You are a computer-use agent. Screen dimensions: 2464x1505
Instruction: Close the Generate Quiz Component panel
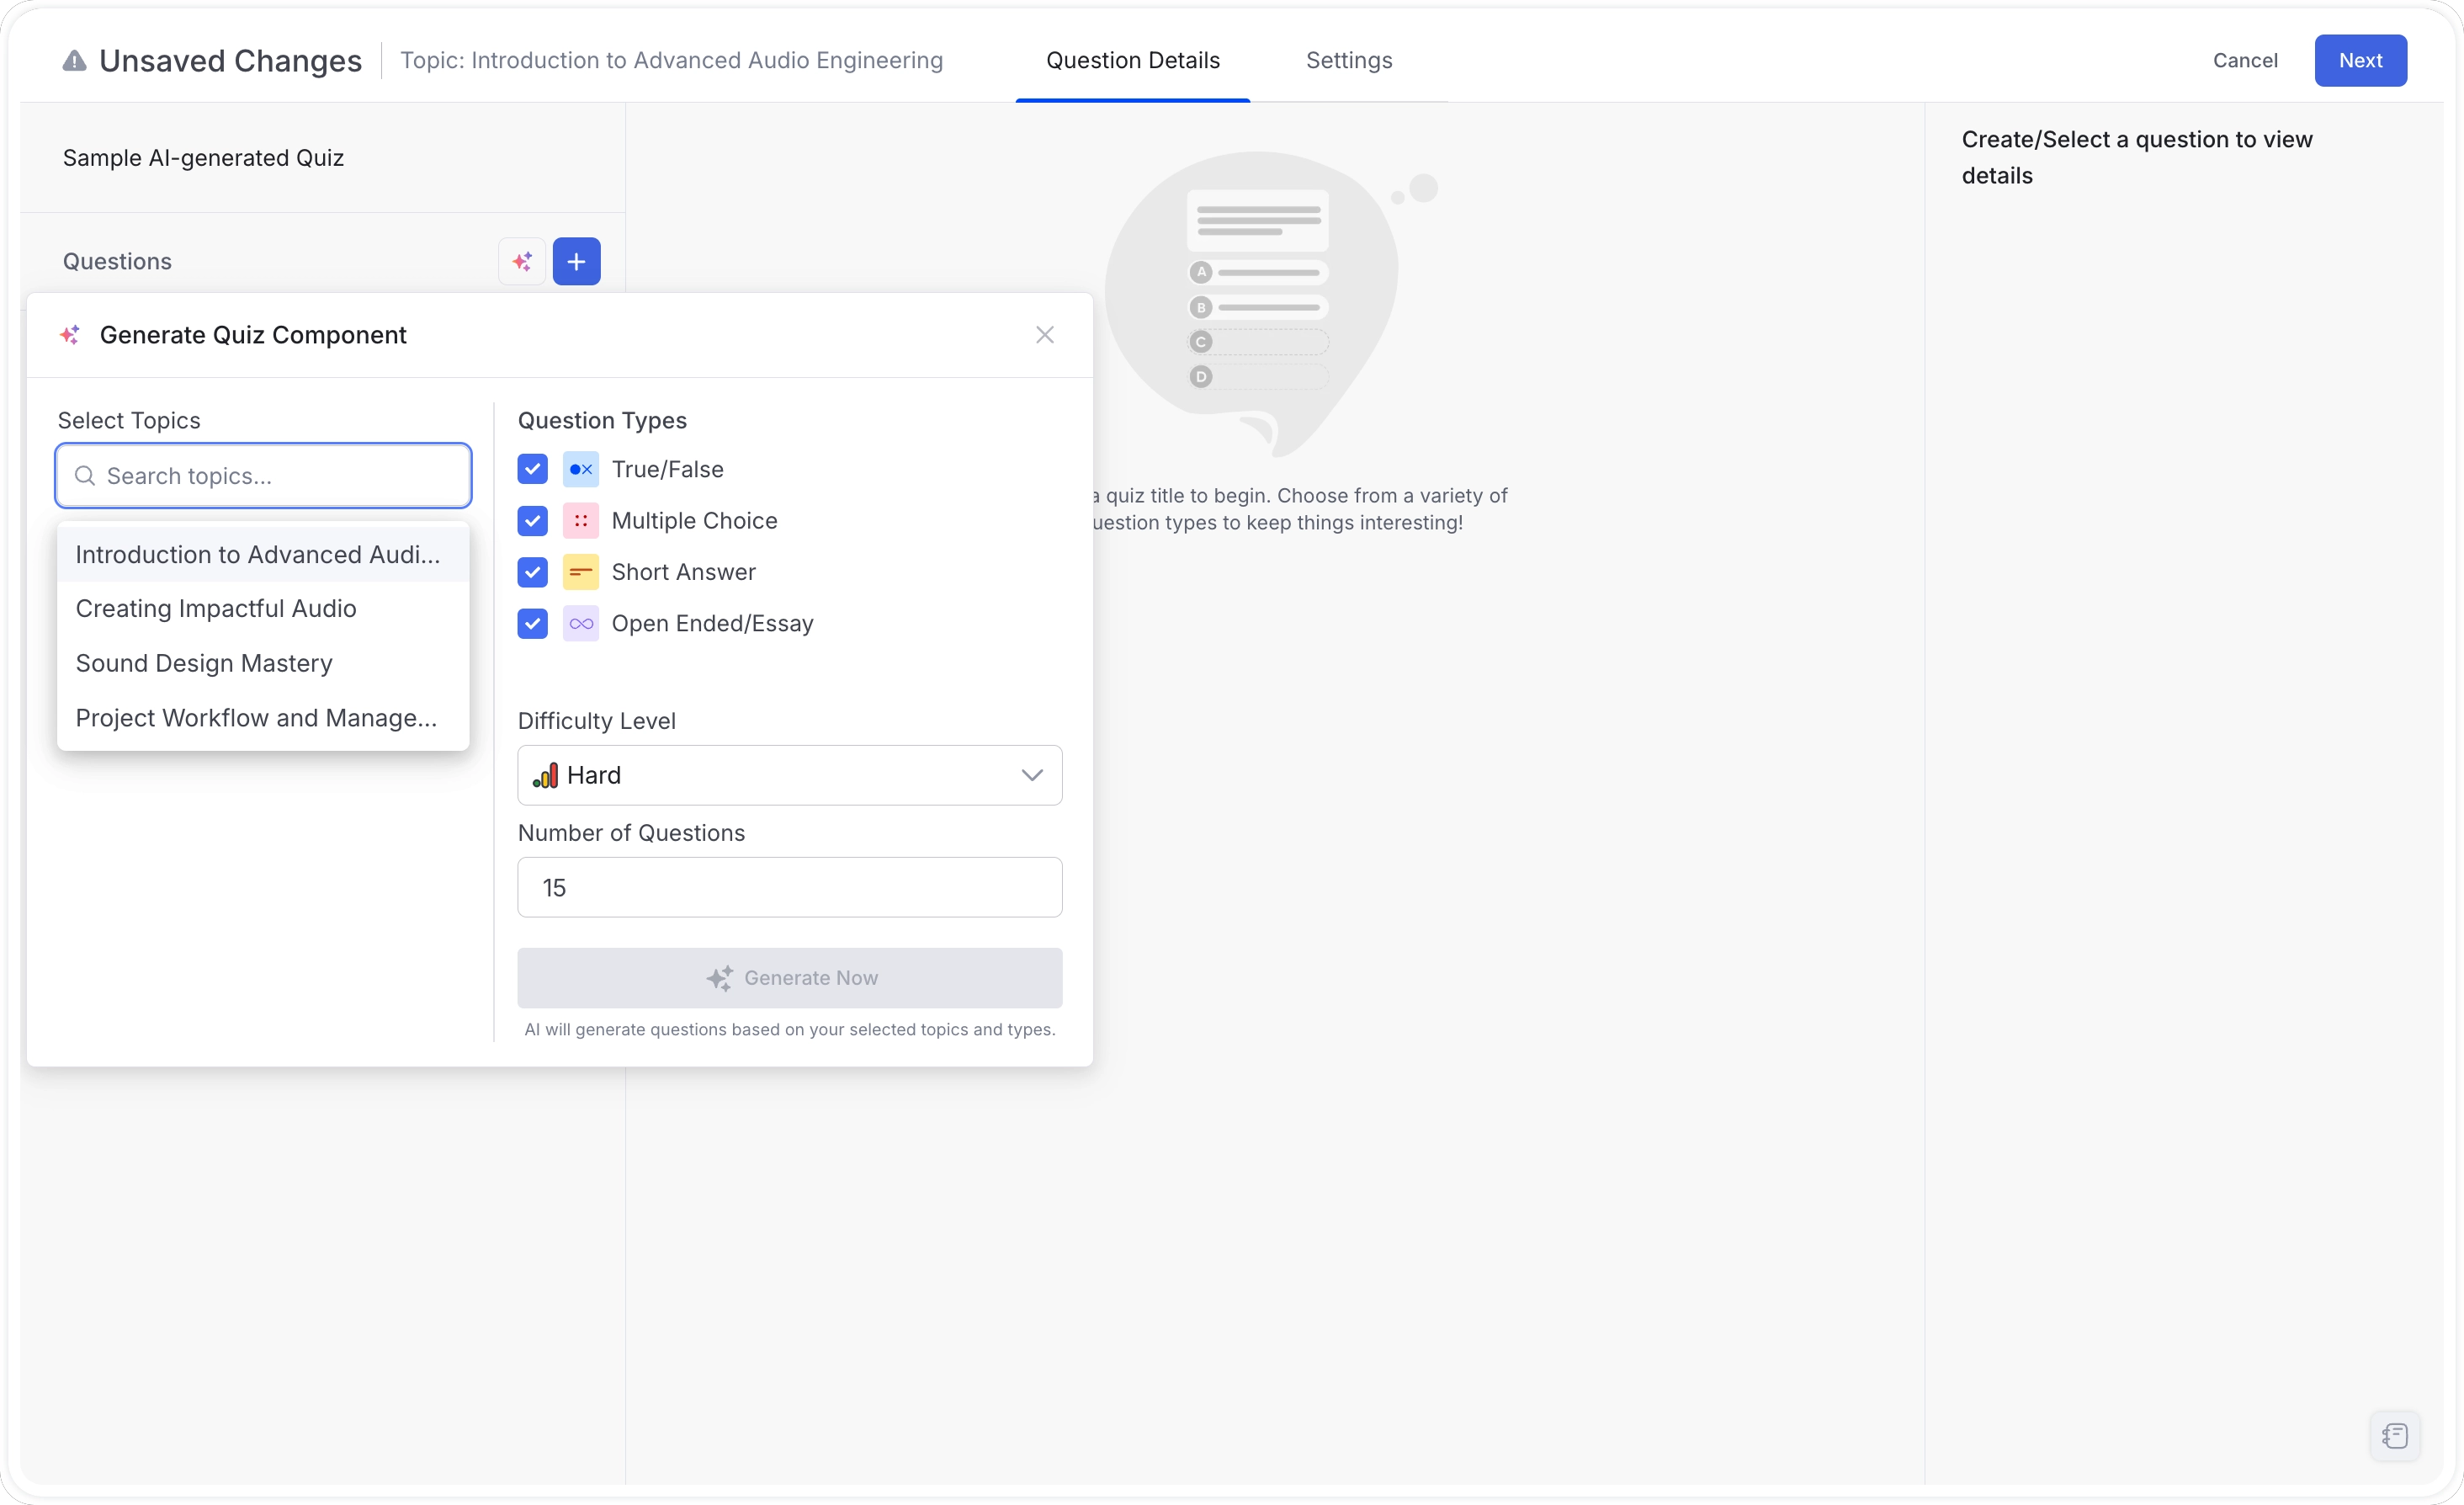tap(1044, 335)
